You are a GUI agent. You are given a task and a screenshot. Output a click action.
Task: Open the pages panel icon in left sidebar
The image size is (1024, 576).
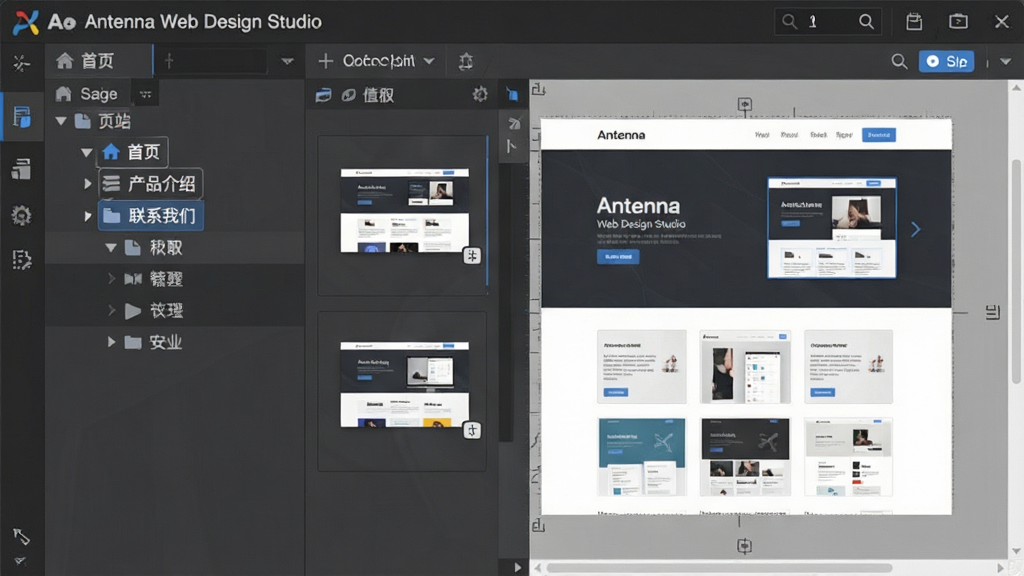(22, 118)
